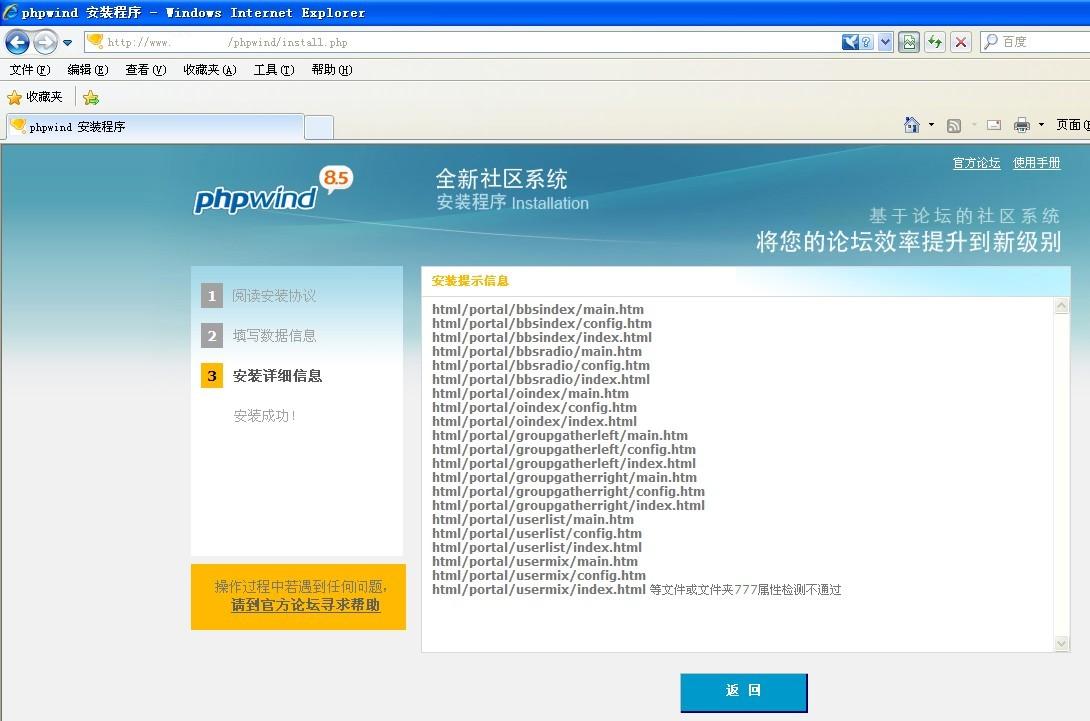The width and height of the screenshot is (1090, 721).
Task: Click html/portal/bbsradio/main.htm line
Action: (x=537, y=351)
